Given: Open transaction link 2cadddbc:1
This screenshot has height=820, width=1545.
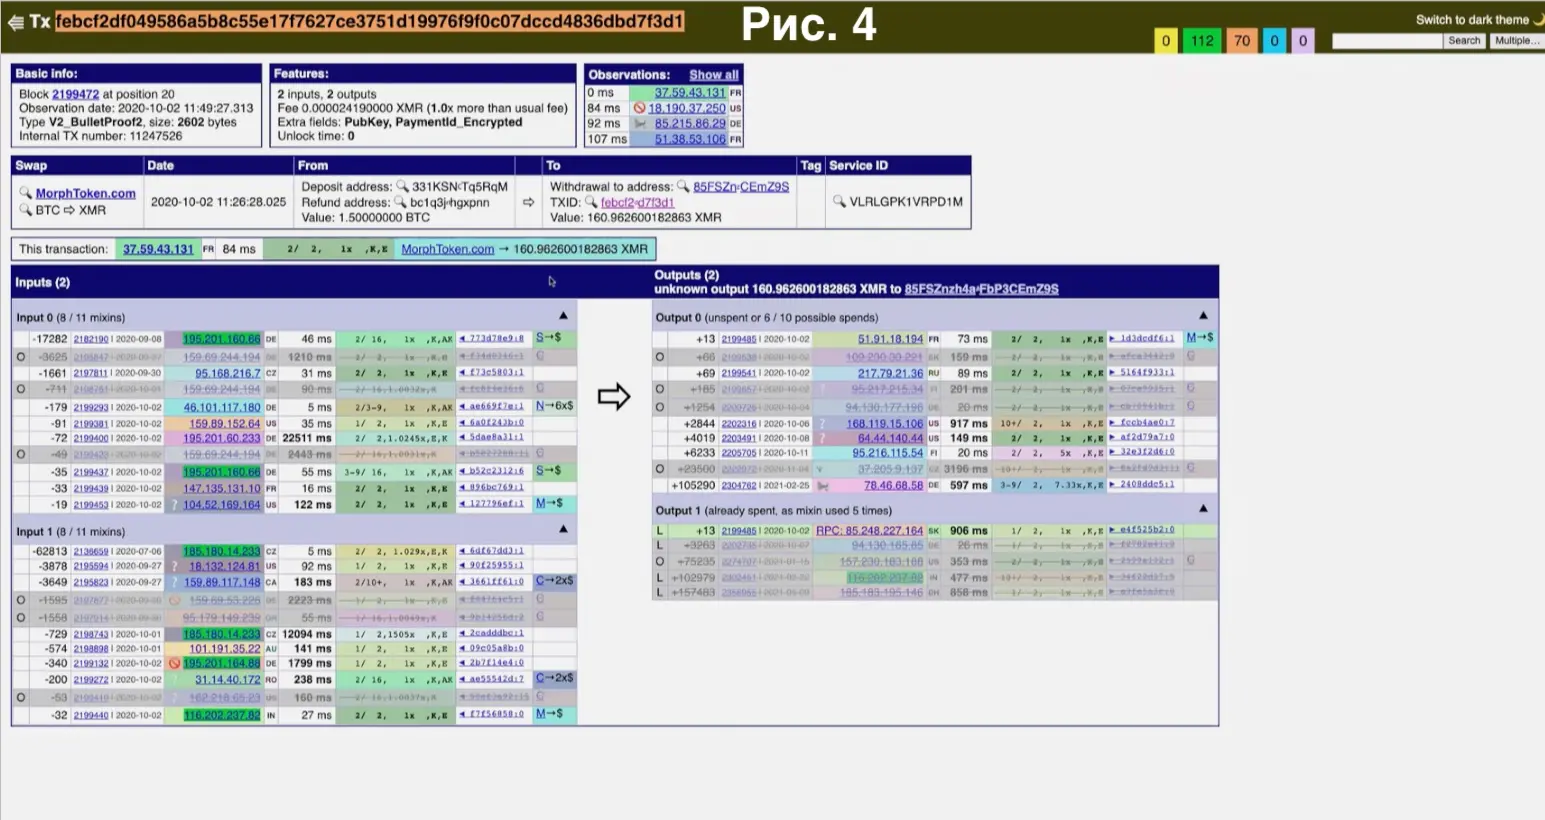Looking at the screenshot, I should pyautogui.click(x=496, y=634).
